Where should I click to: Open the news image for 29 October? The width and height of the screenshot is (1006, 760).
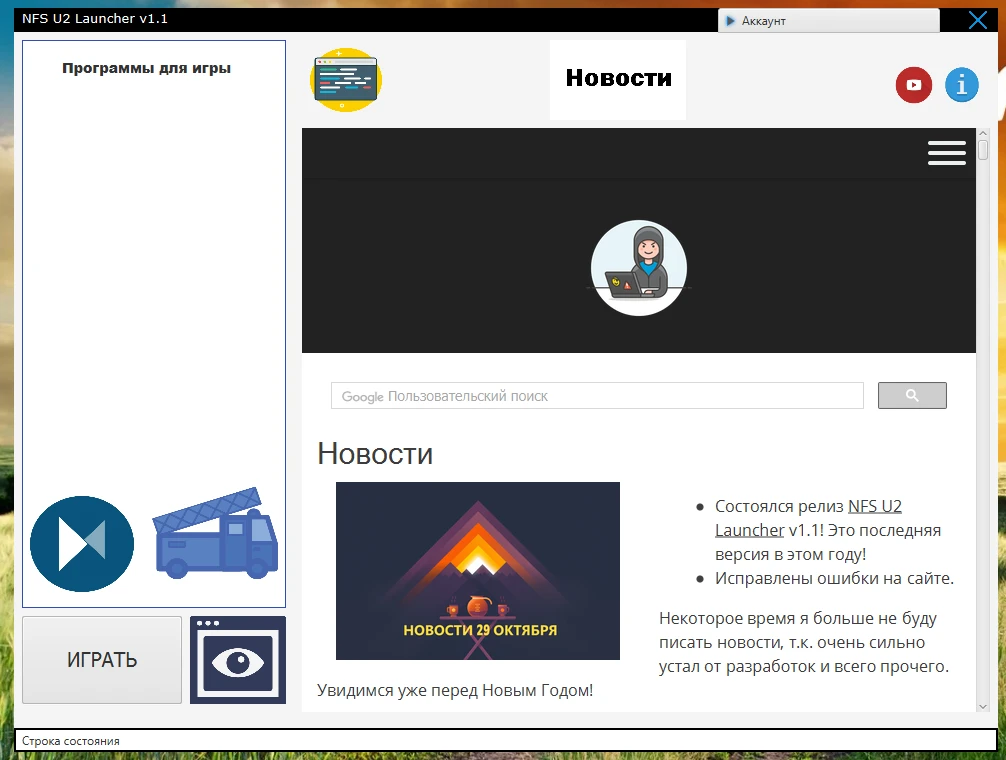(478, 571)
